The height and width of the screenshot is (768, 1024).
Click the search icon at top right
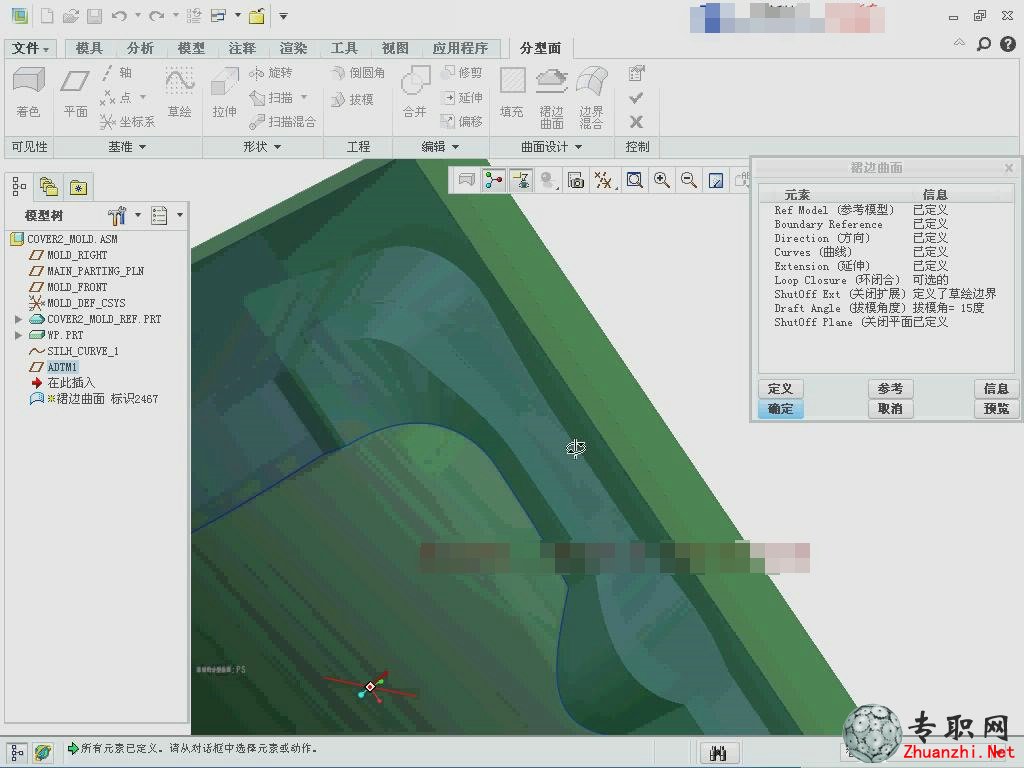(x=984, y=44)
